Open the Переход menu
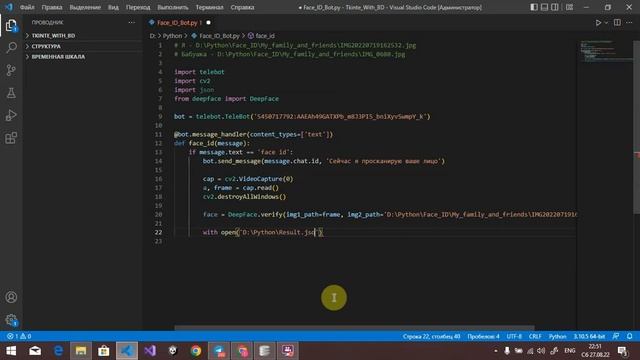This screenshot has width=640, height=360. click(x=138, y=7)
